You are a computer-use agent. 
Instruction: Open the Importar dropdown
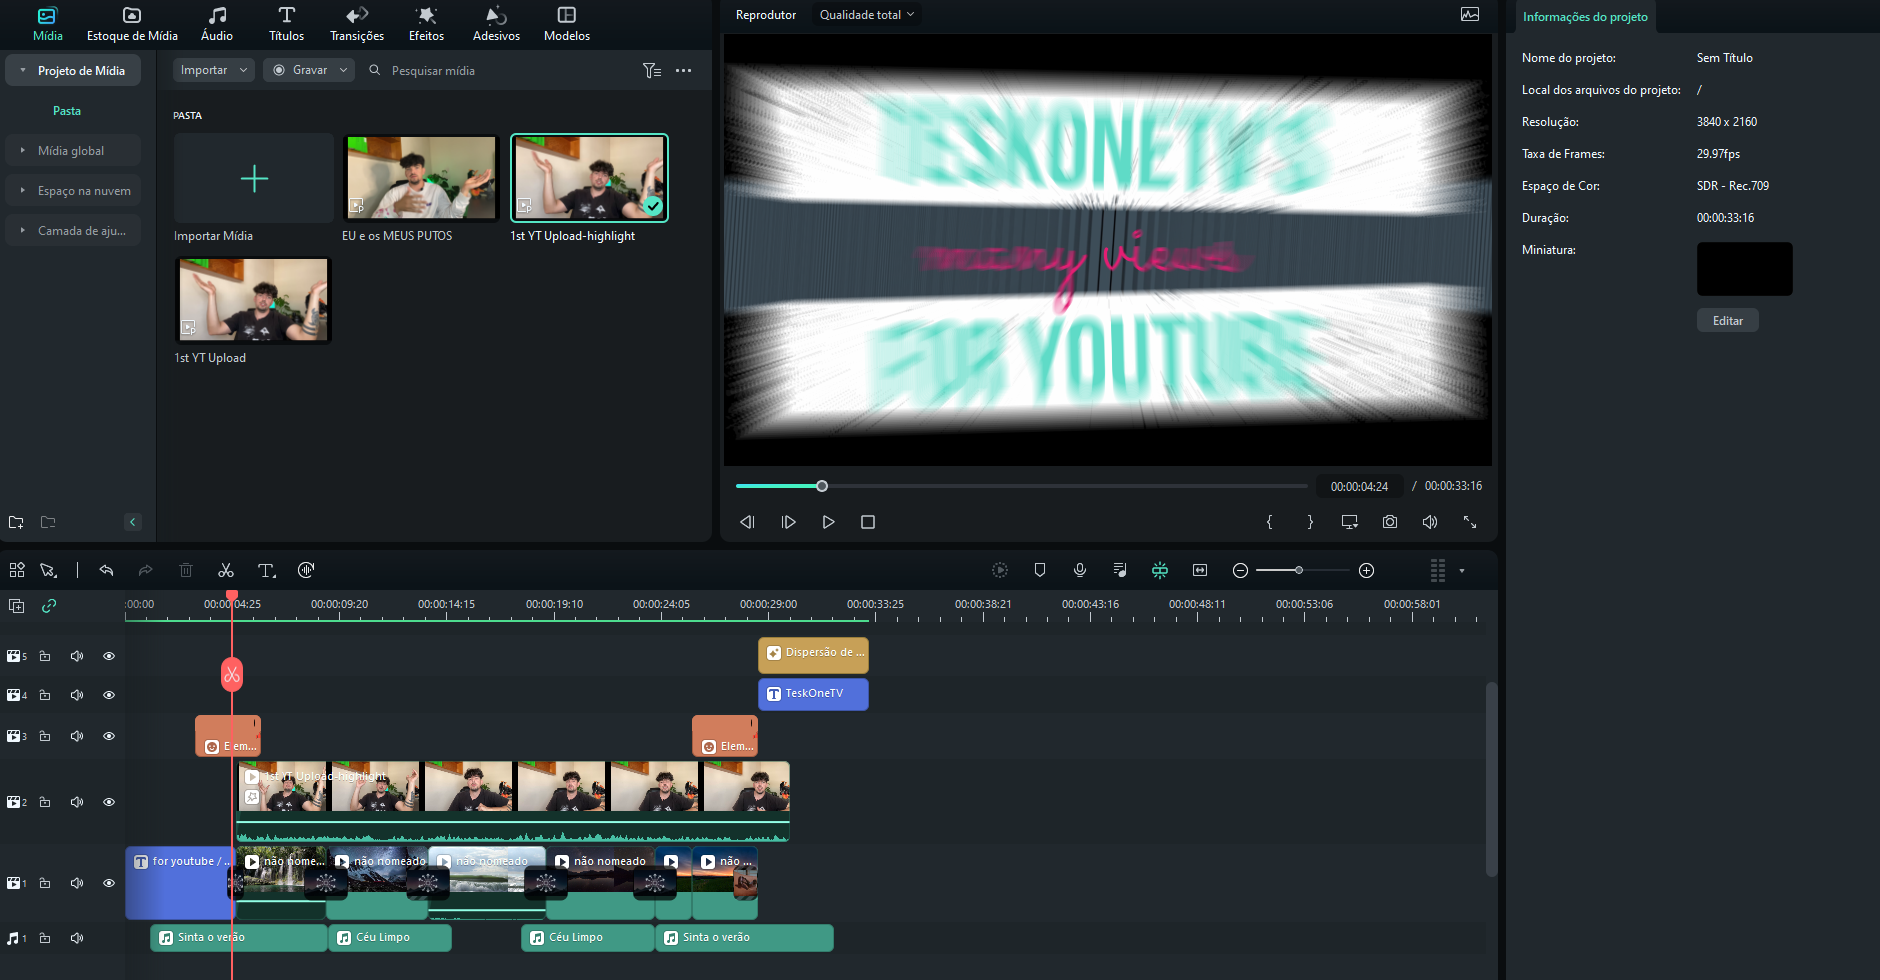coord(214,70)
